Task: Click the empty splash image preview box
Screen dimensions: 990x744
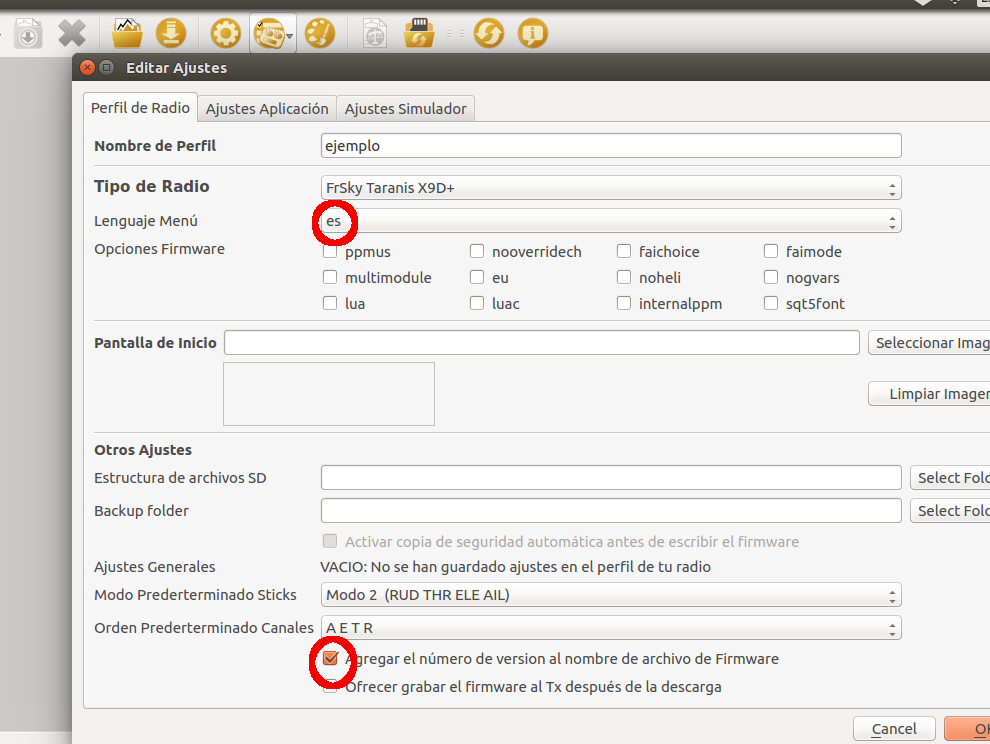Action: (329, 393)
